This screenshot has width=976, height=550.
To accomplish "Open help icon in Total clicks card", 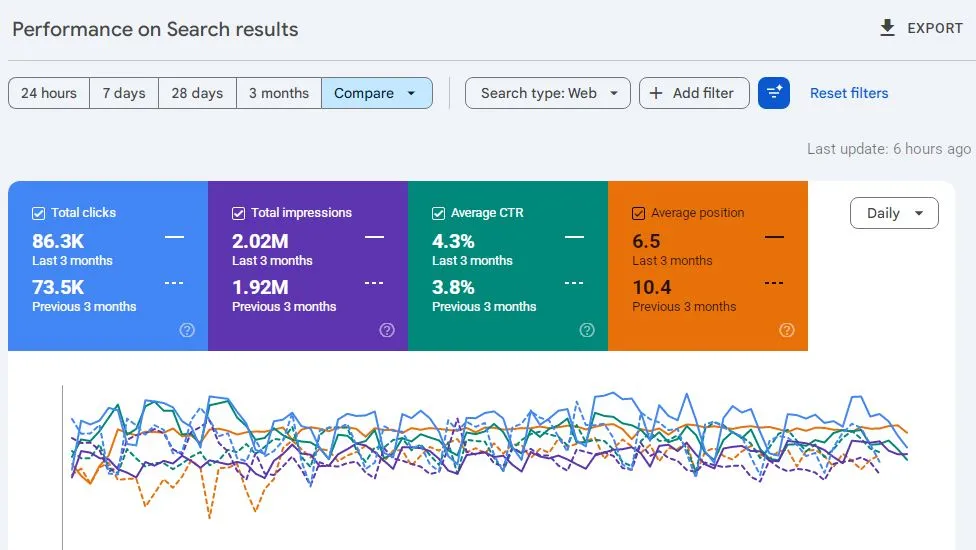I will click(x=187, y=330).
